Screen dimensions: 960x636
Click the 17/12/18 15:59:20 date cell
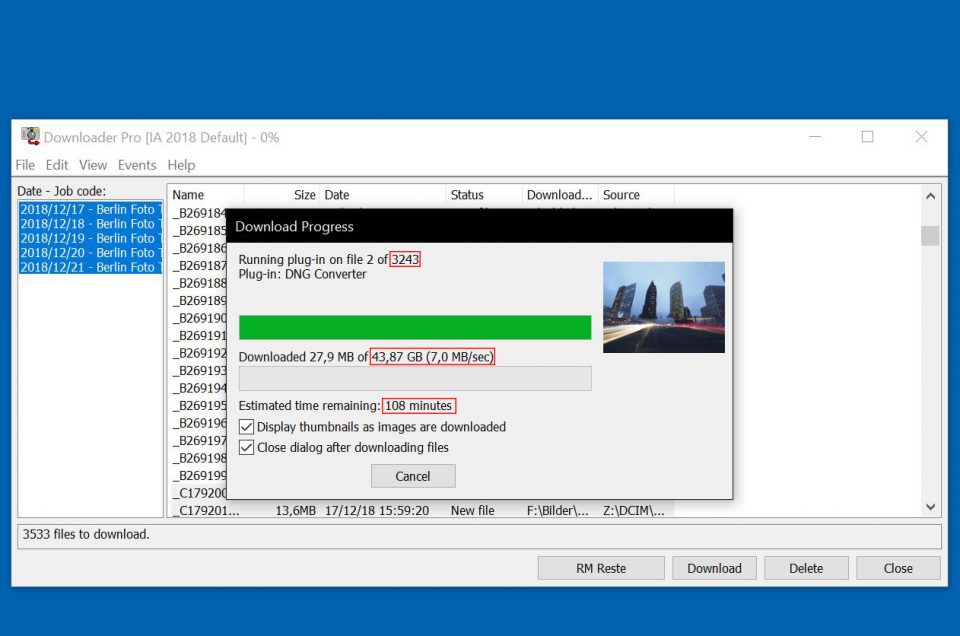coord(377,511)
